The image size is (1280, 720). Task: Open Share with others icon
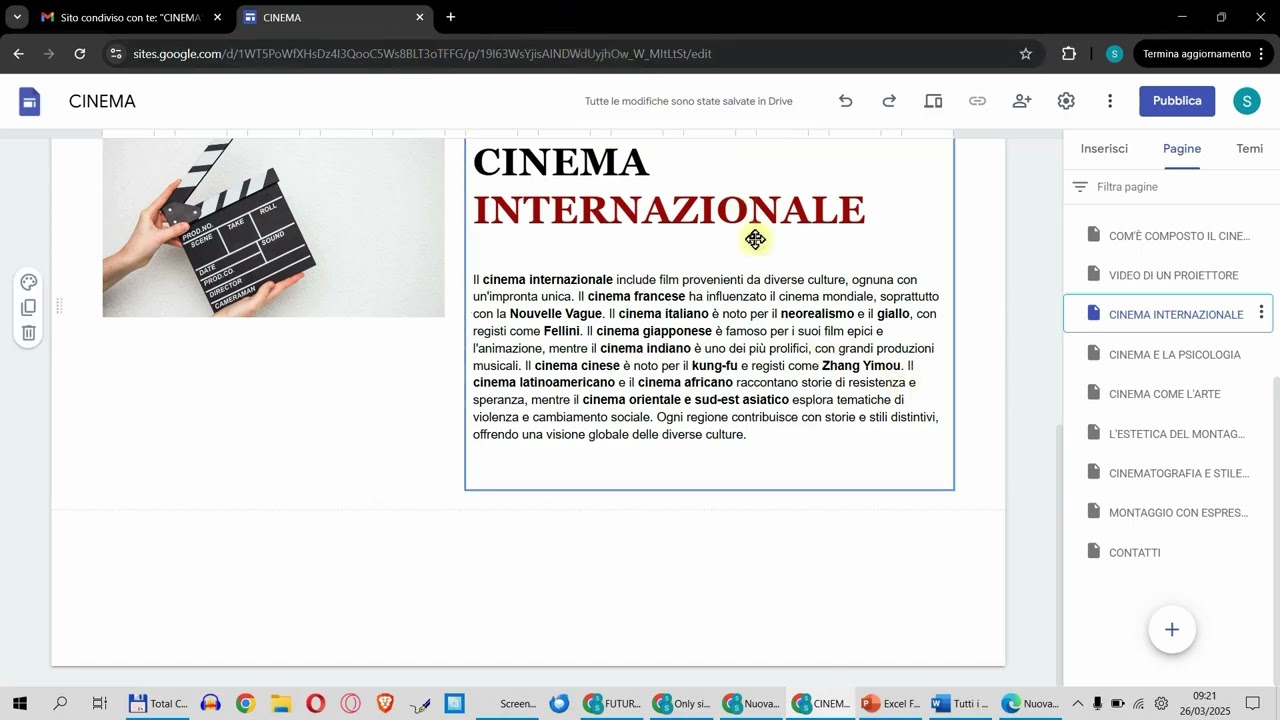point(1022,101)
